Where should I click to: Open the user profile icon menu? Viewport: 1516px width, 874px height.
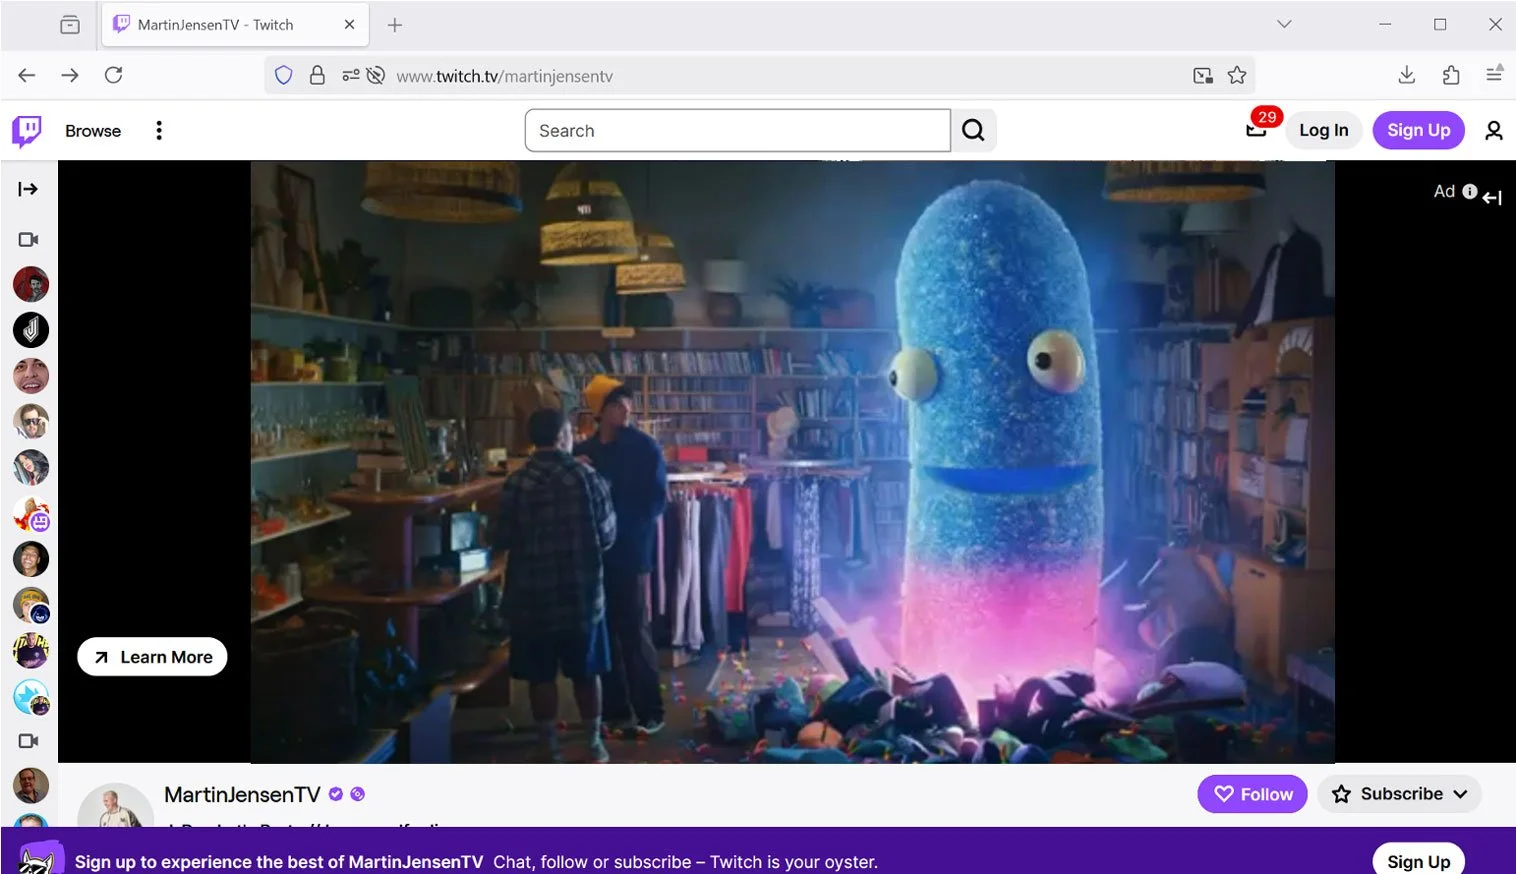click(1494, 131)
